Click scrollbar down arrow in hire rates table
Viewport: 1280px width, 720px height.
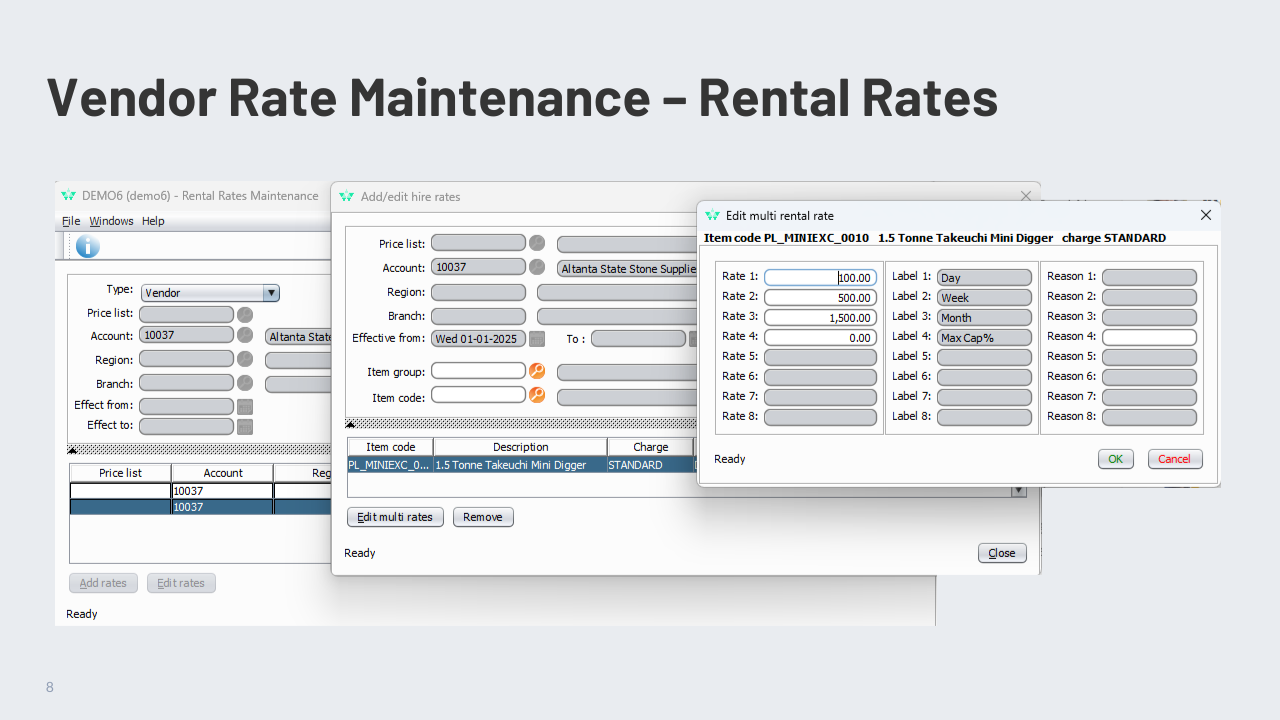coord(1019,491)
